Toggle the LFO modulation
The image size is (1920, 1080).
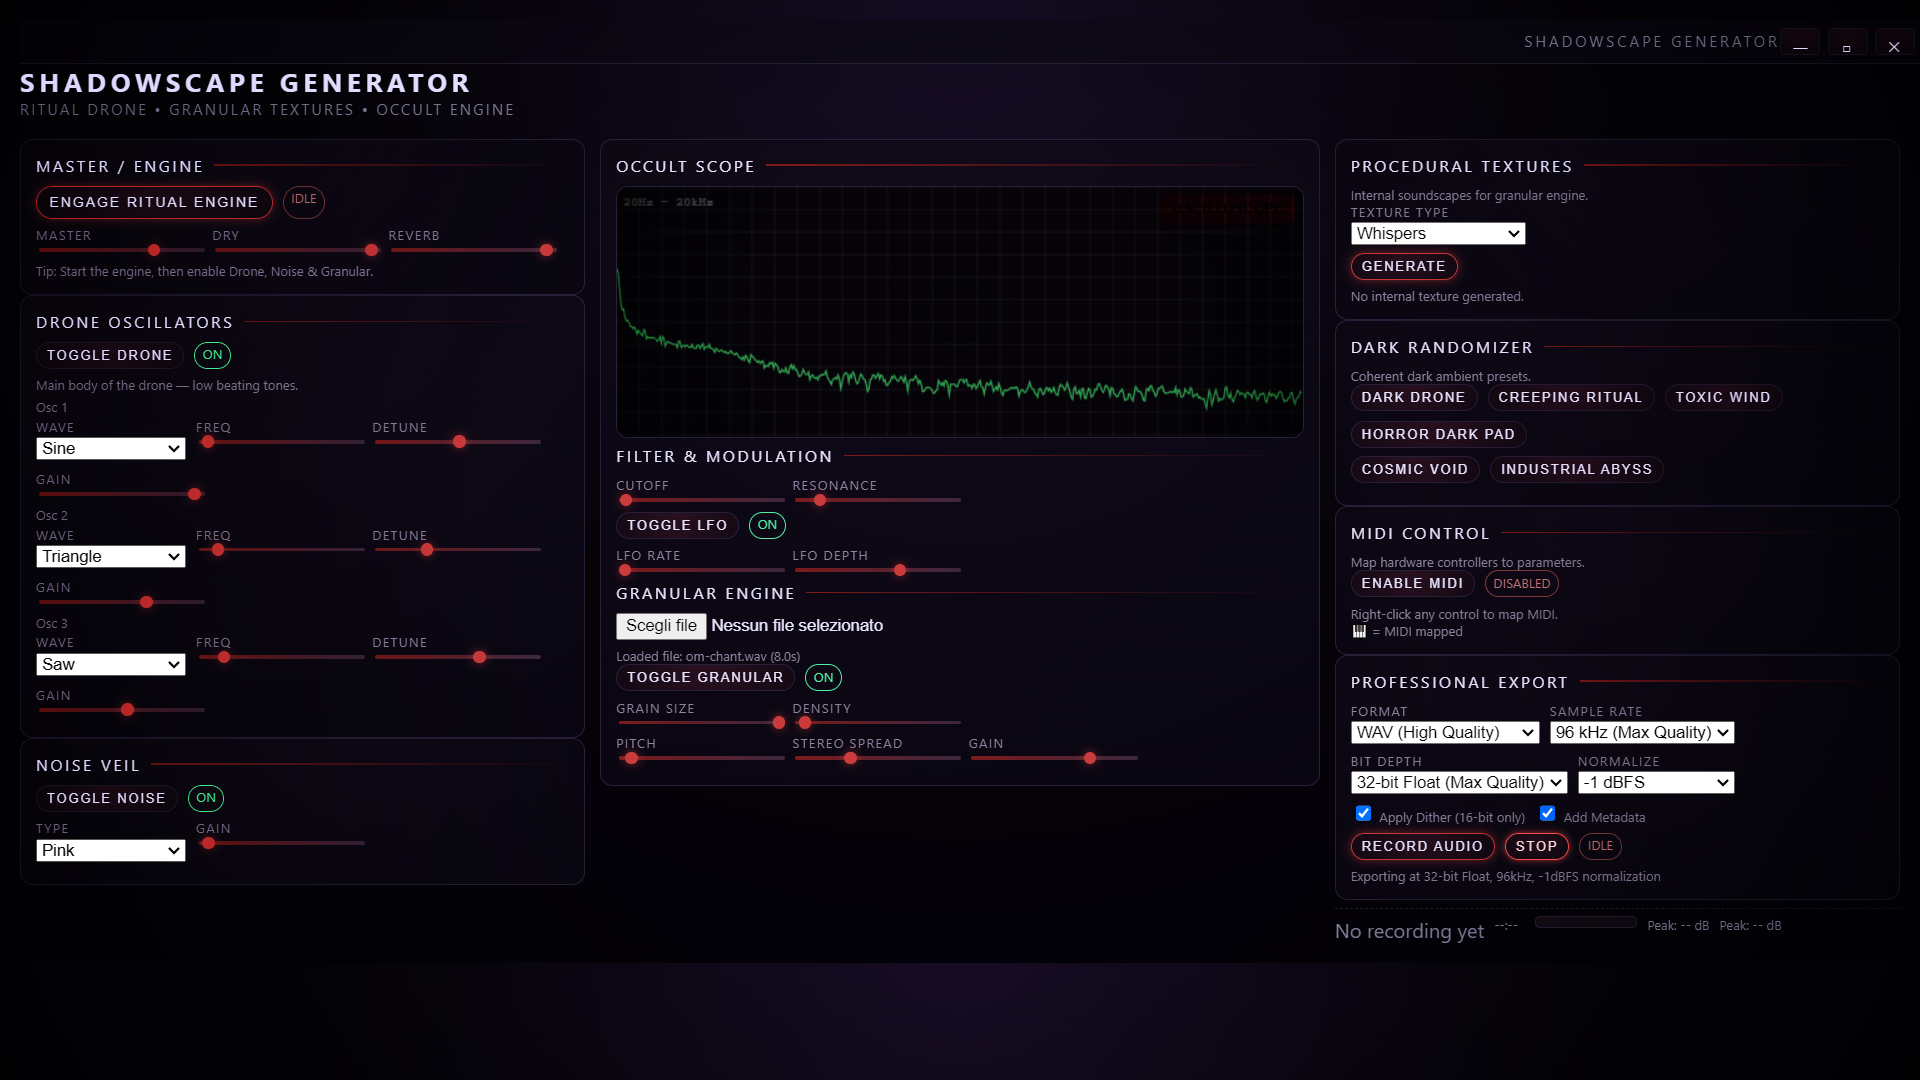[677, 525]
